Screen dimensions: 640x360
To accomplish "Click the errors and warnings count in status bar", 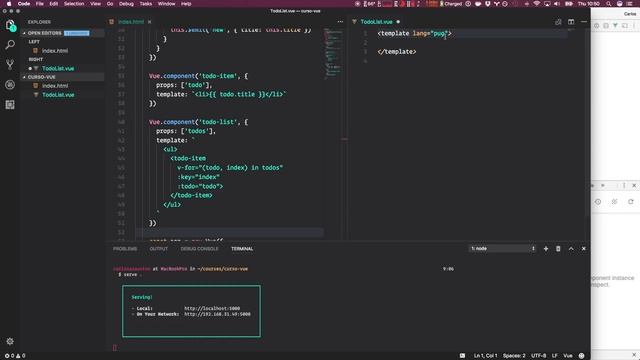I will pos(15,356).
